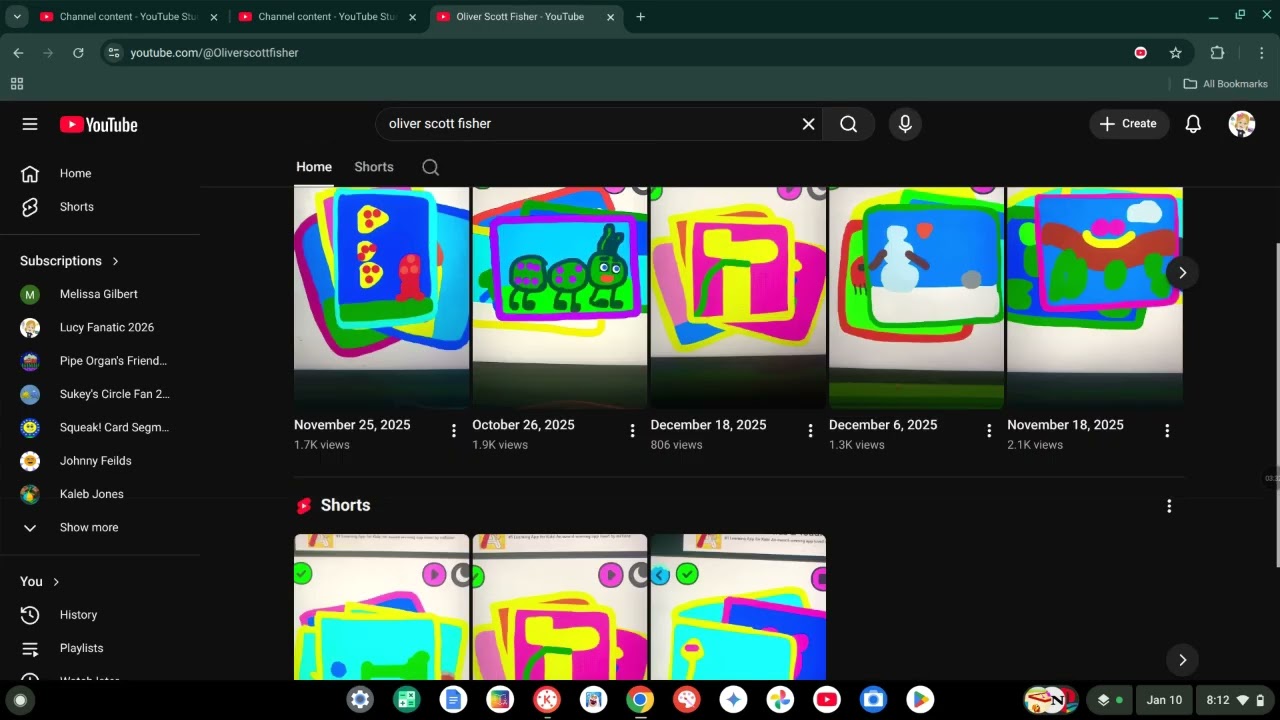Expand the Subscriptions section
The width and height of the screenshot is (1280, 720).
[x=70, y=261]
